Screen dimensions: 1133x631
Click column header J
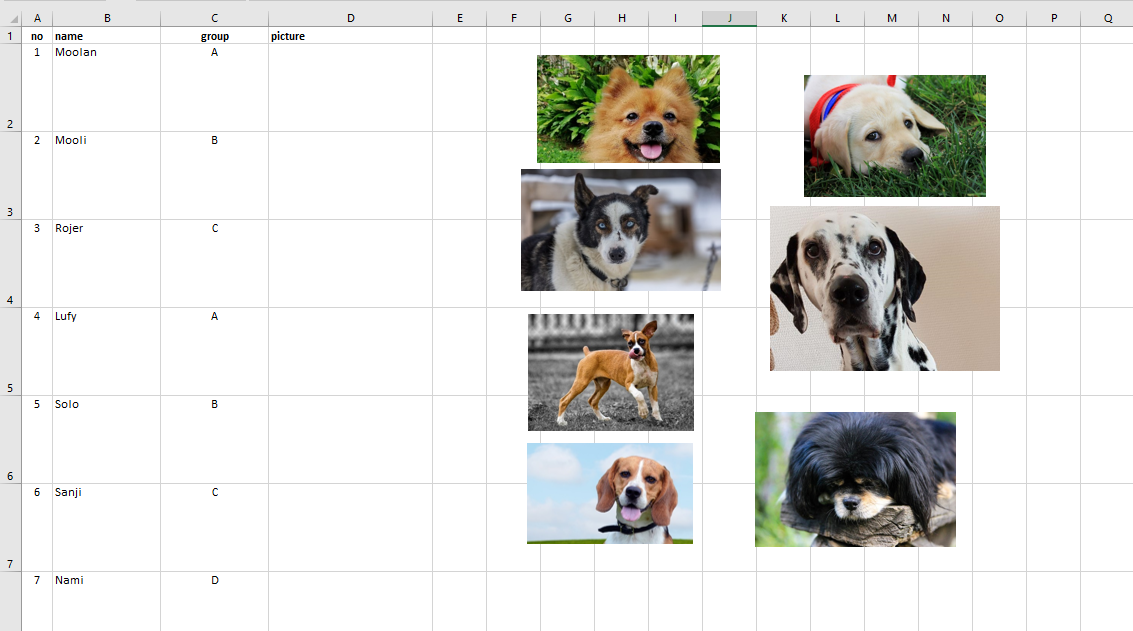(729, 18)
